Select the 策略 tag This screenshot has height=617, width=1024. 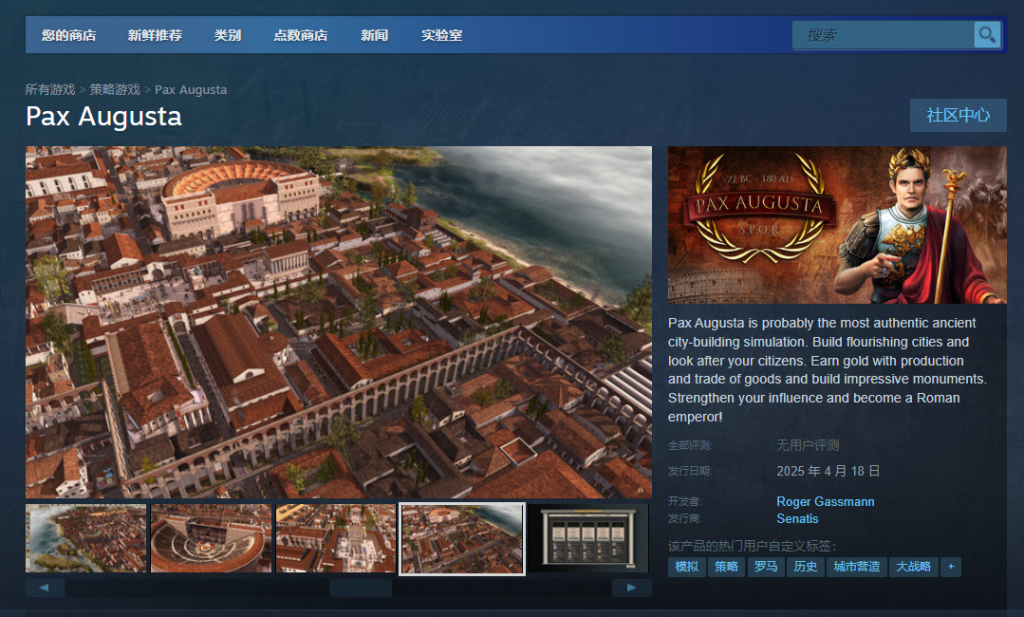click(726, 567)
